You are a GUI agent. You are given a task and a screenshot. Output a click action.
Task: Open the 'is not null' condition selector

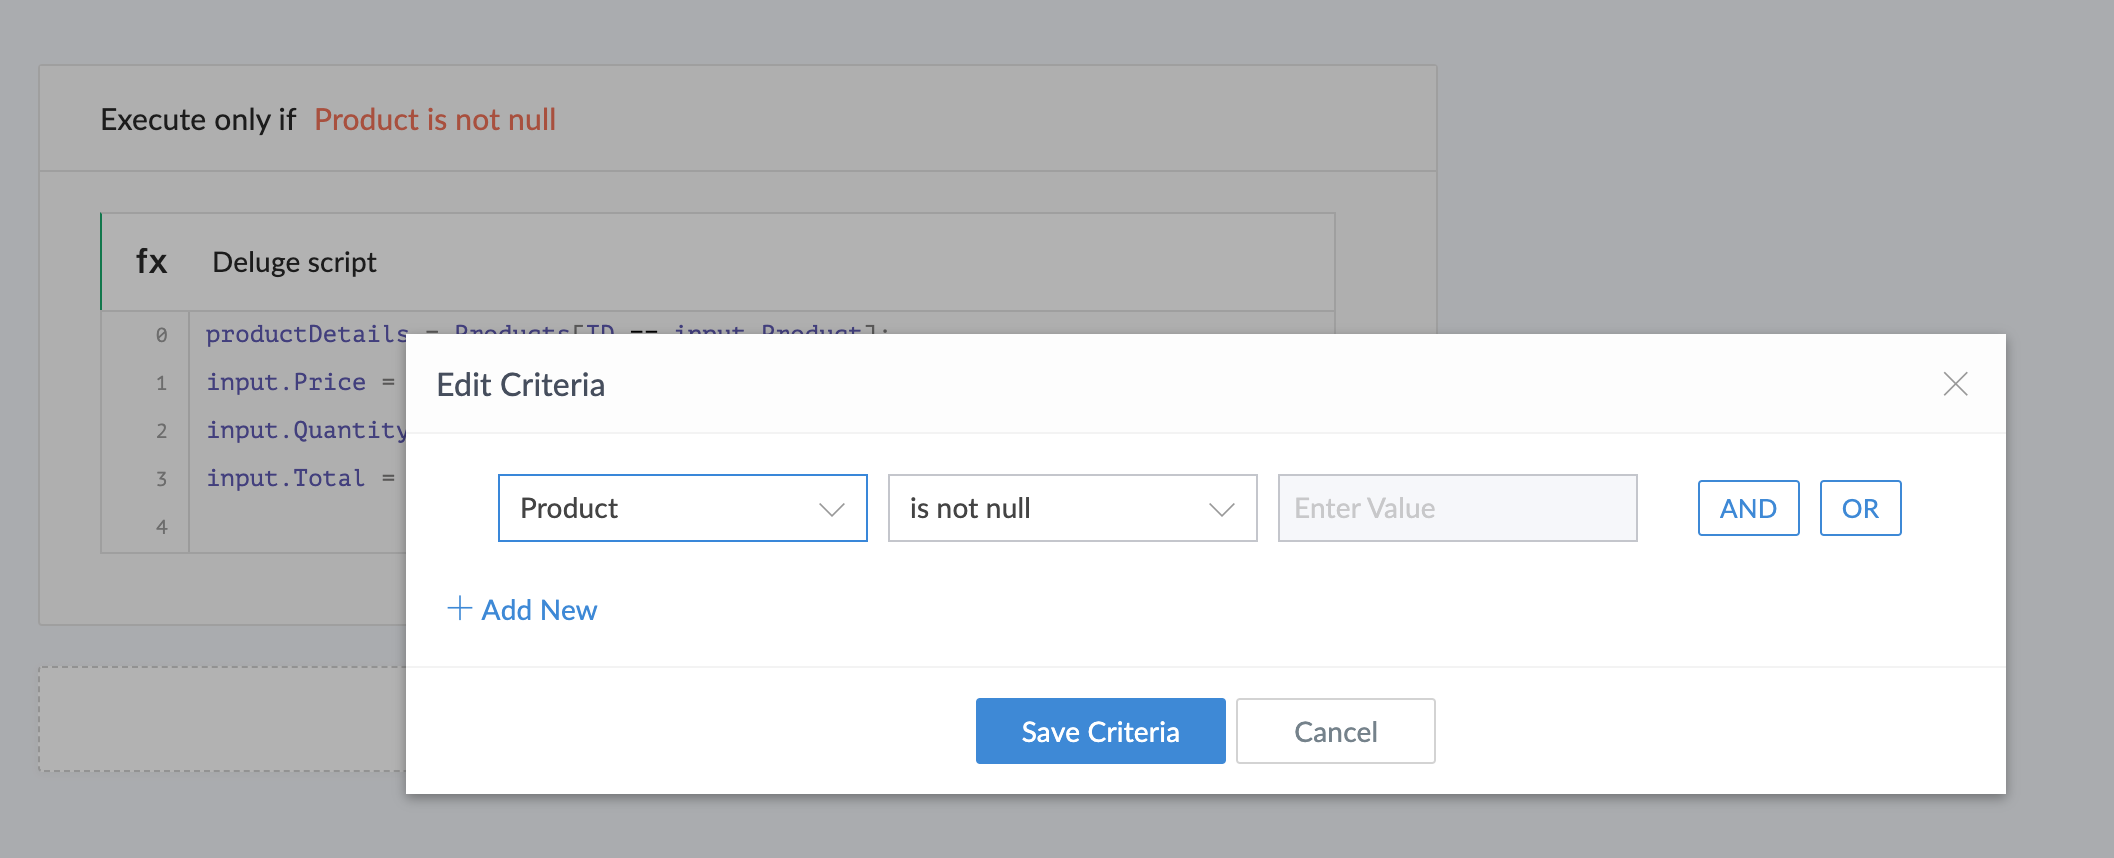click(1072, 508)
